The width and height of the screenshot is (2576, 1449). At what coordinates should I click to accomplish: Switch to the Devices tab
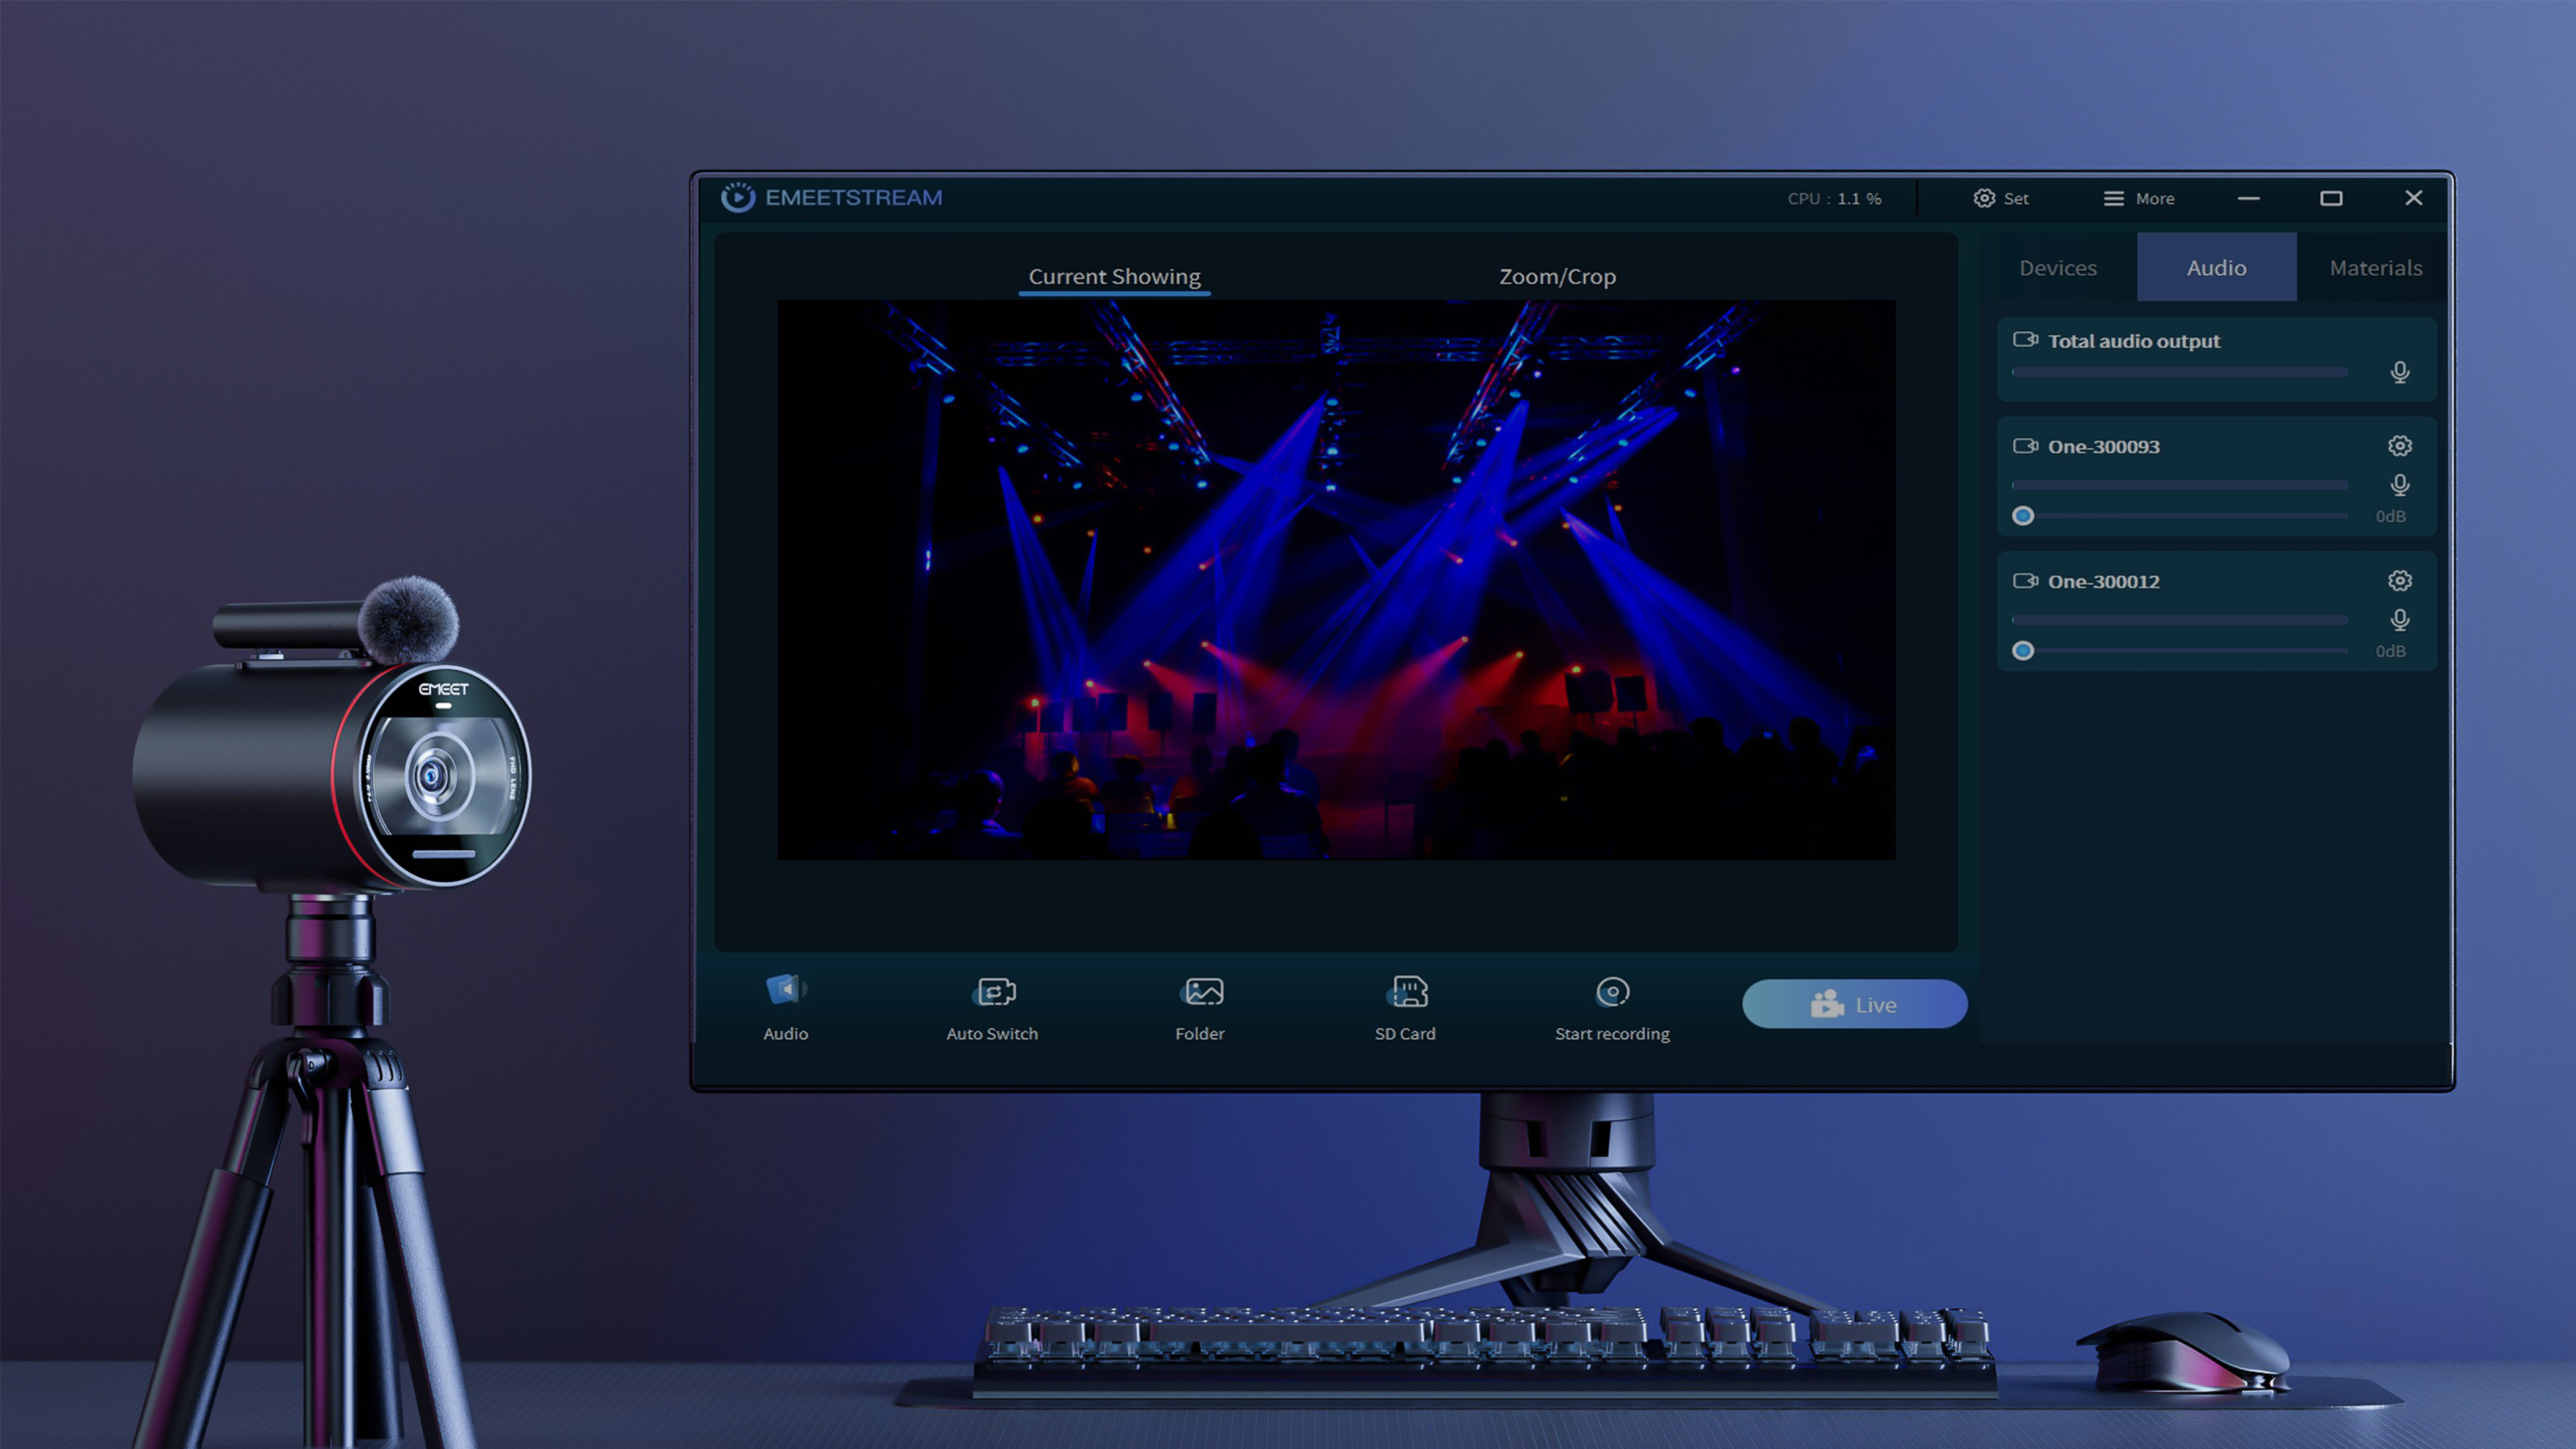(x=2057, y=268)
